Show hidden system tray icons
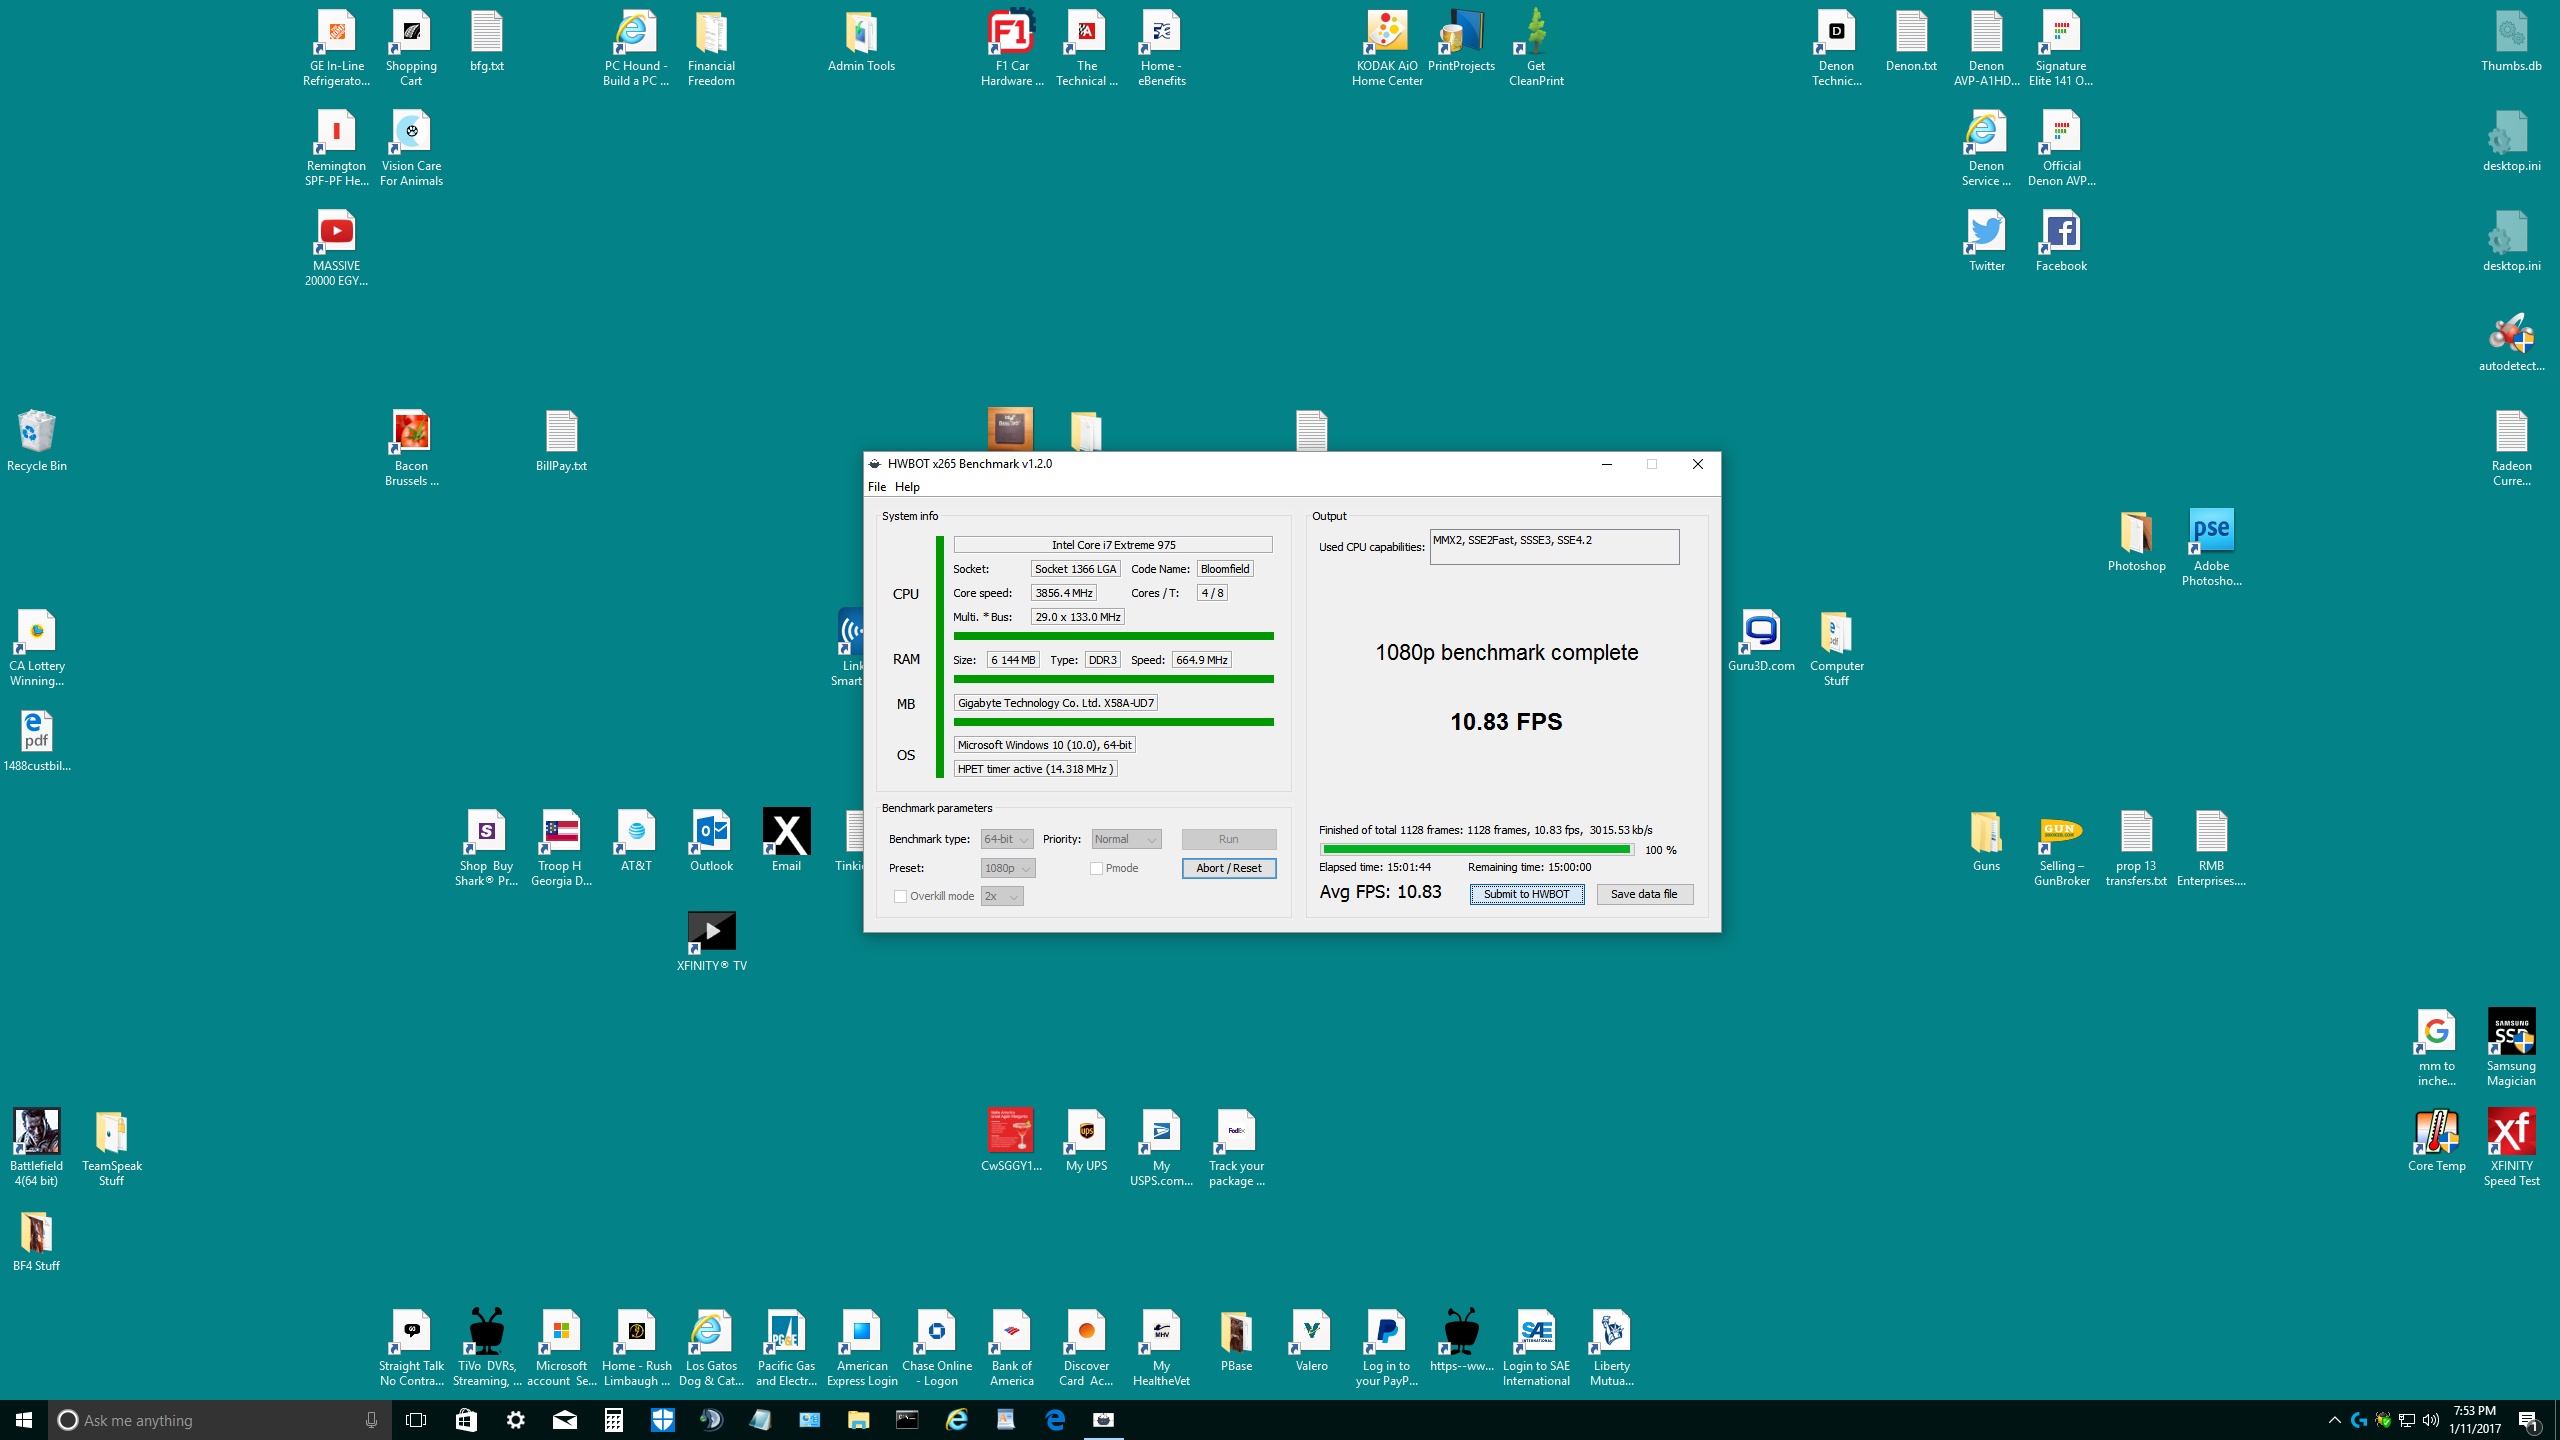Screen dimensions: 2560x1440 pyautogui.click(x=2334, y=1420)
